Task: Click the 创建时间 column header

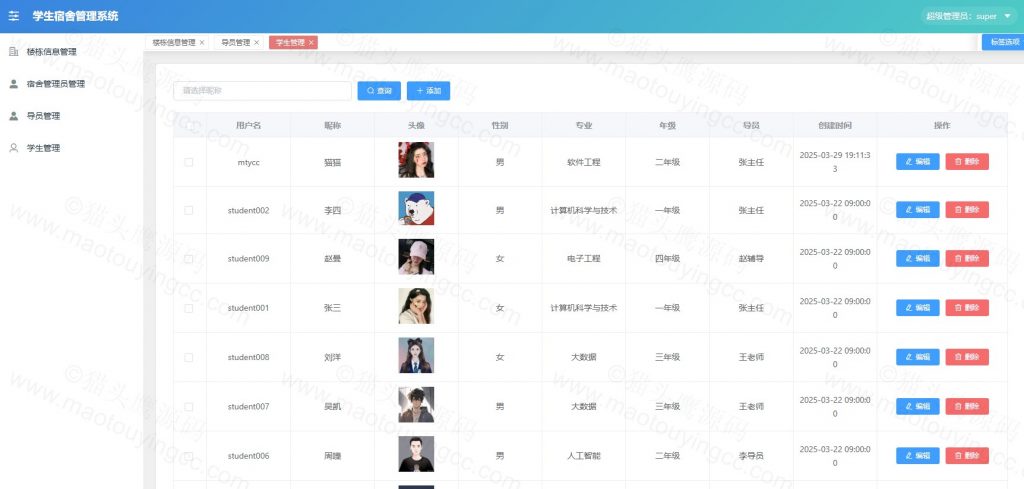Action: tap(835, 125)
